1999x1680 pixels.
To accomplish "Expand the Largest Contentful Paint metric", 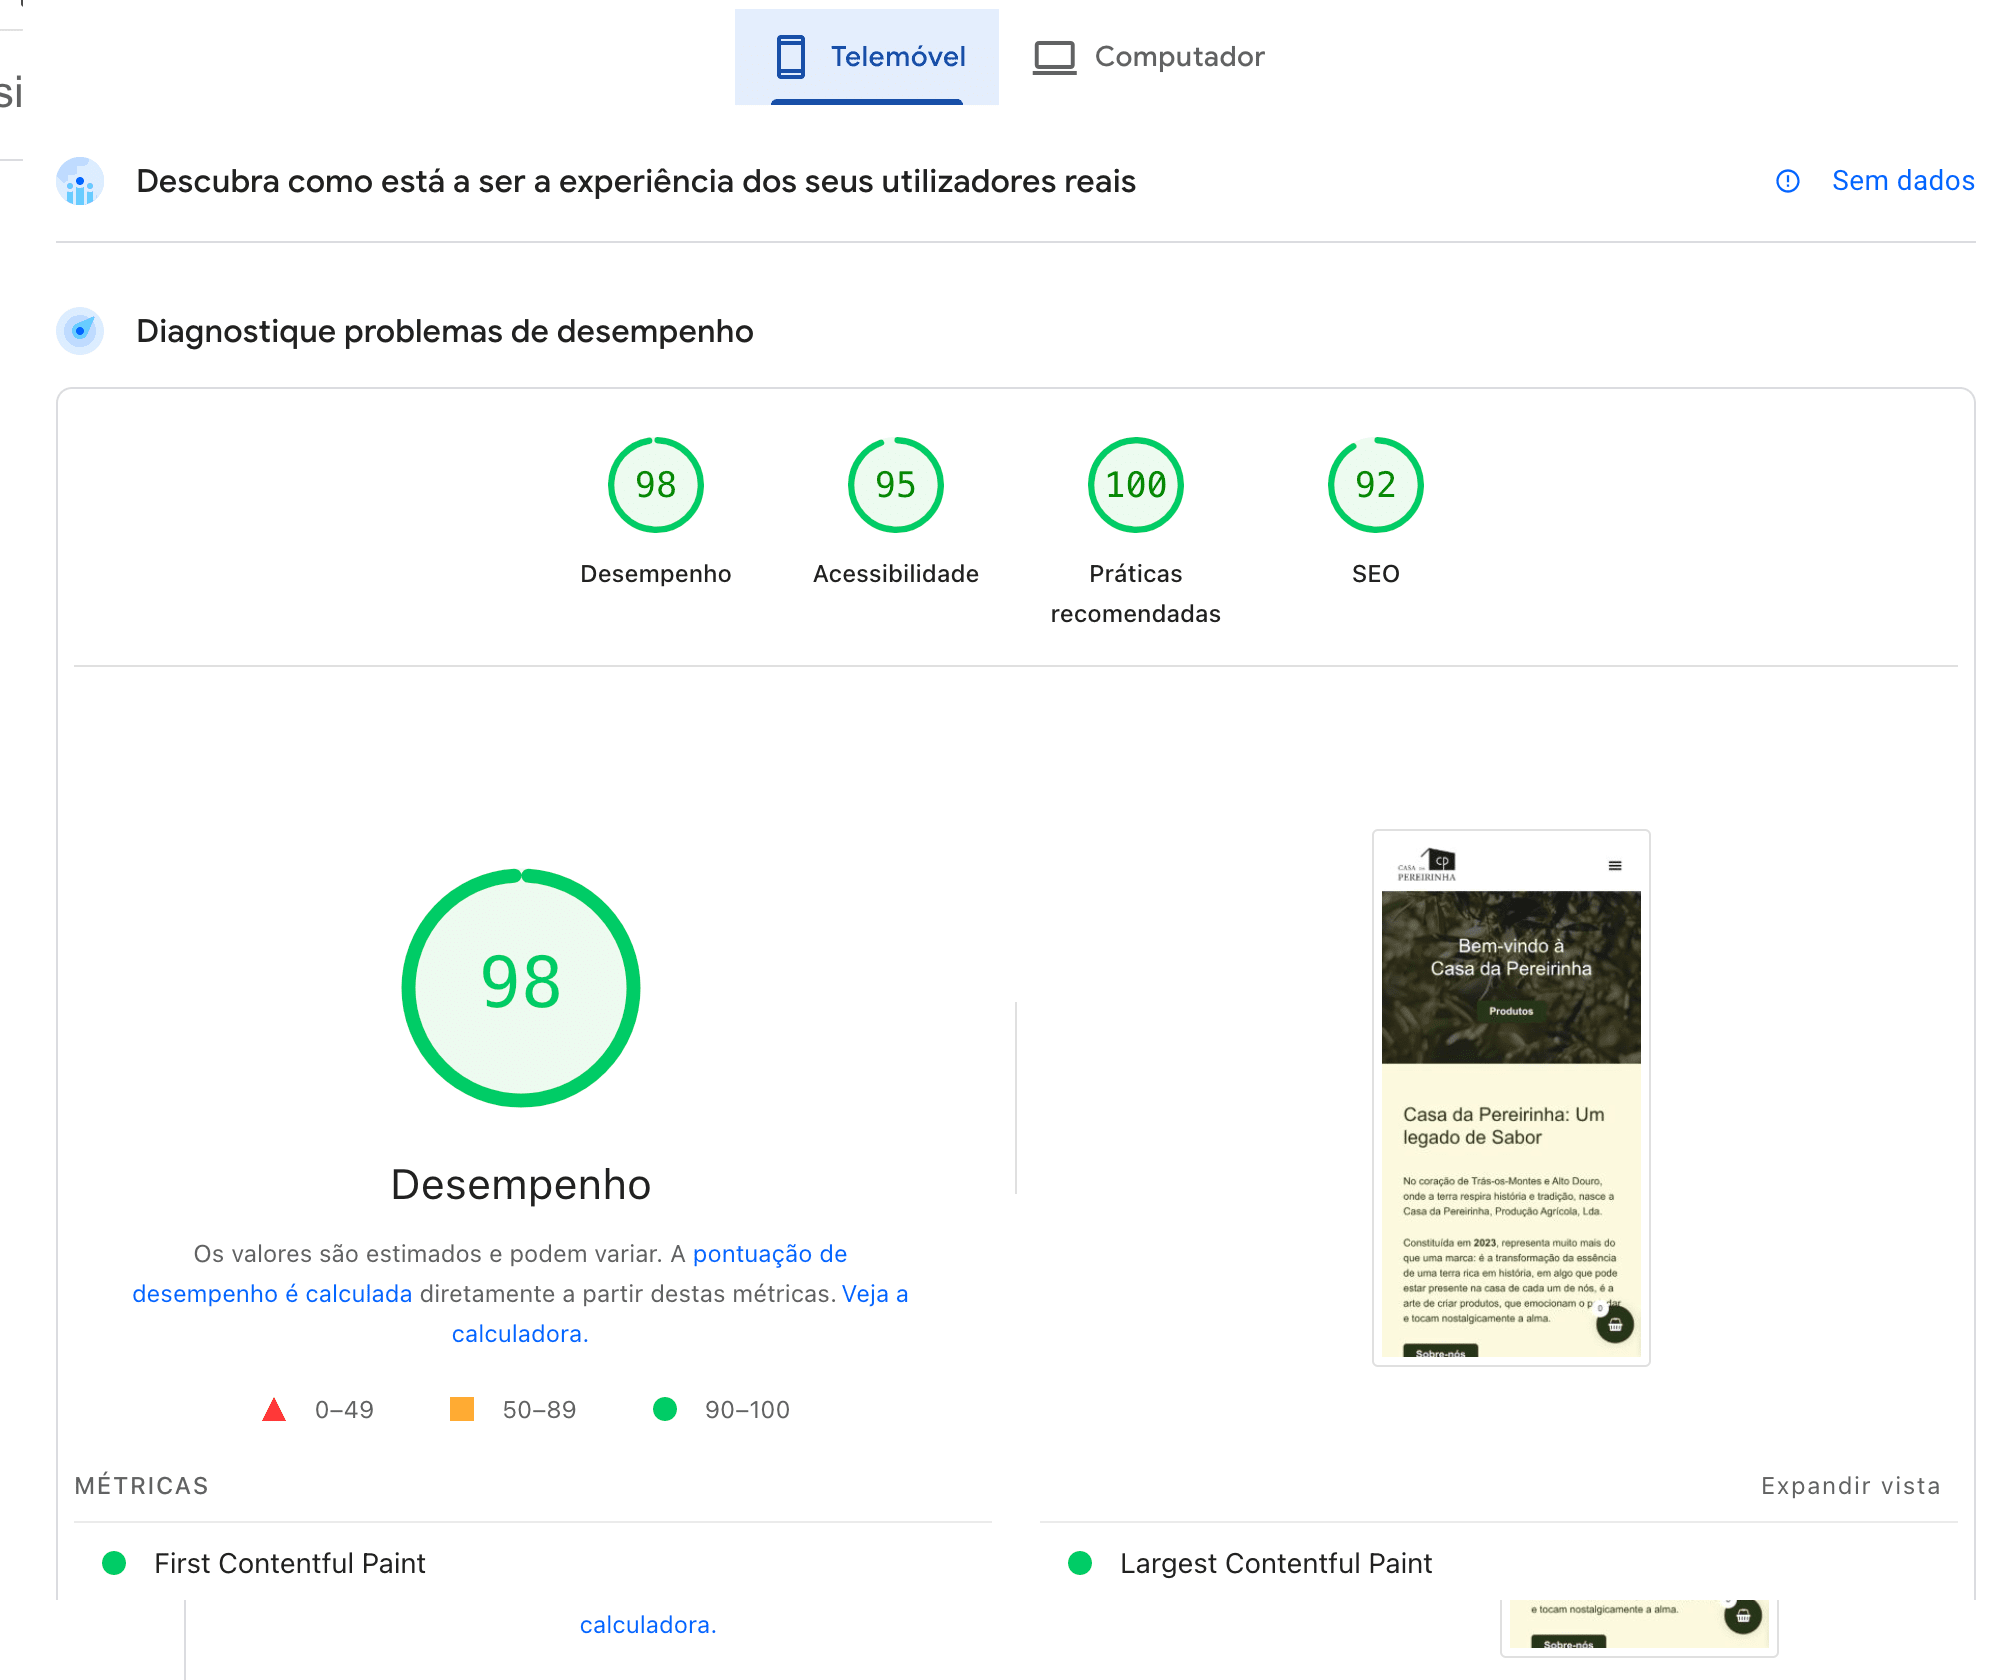I will tap(1277, 1563).
